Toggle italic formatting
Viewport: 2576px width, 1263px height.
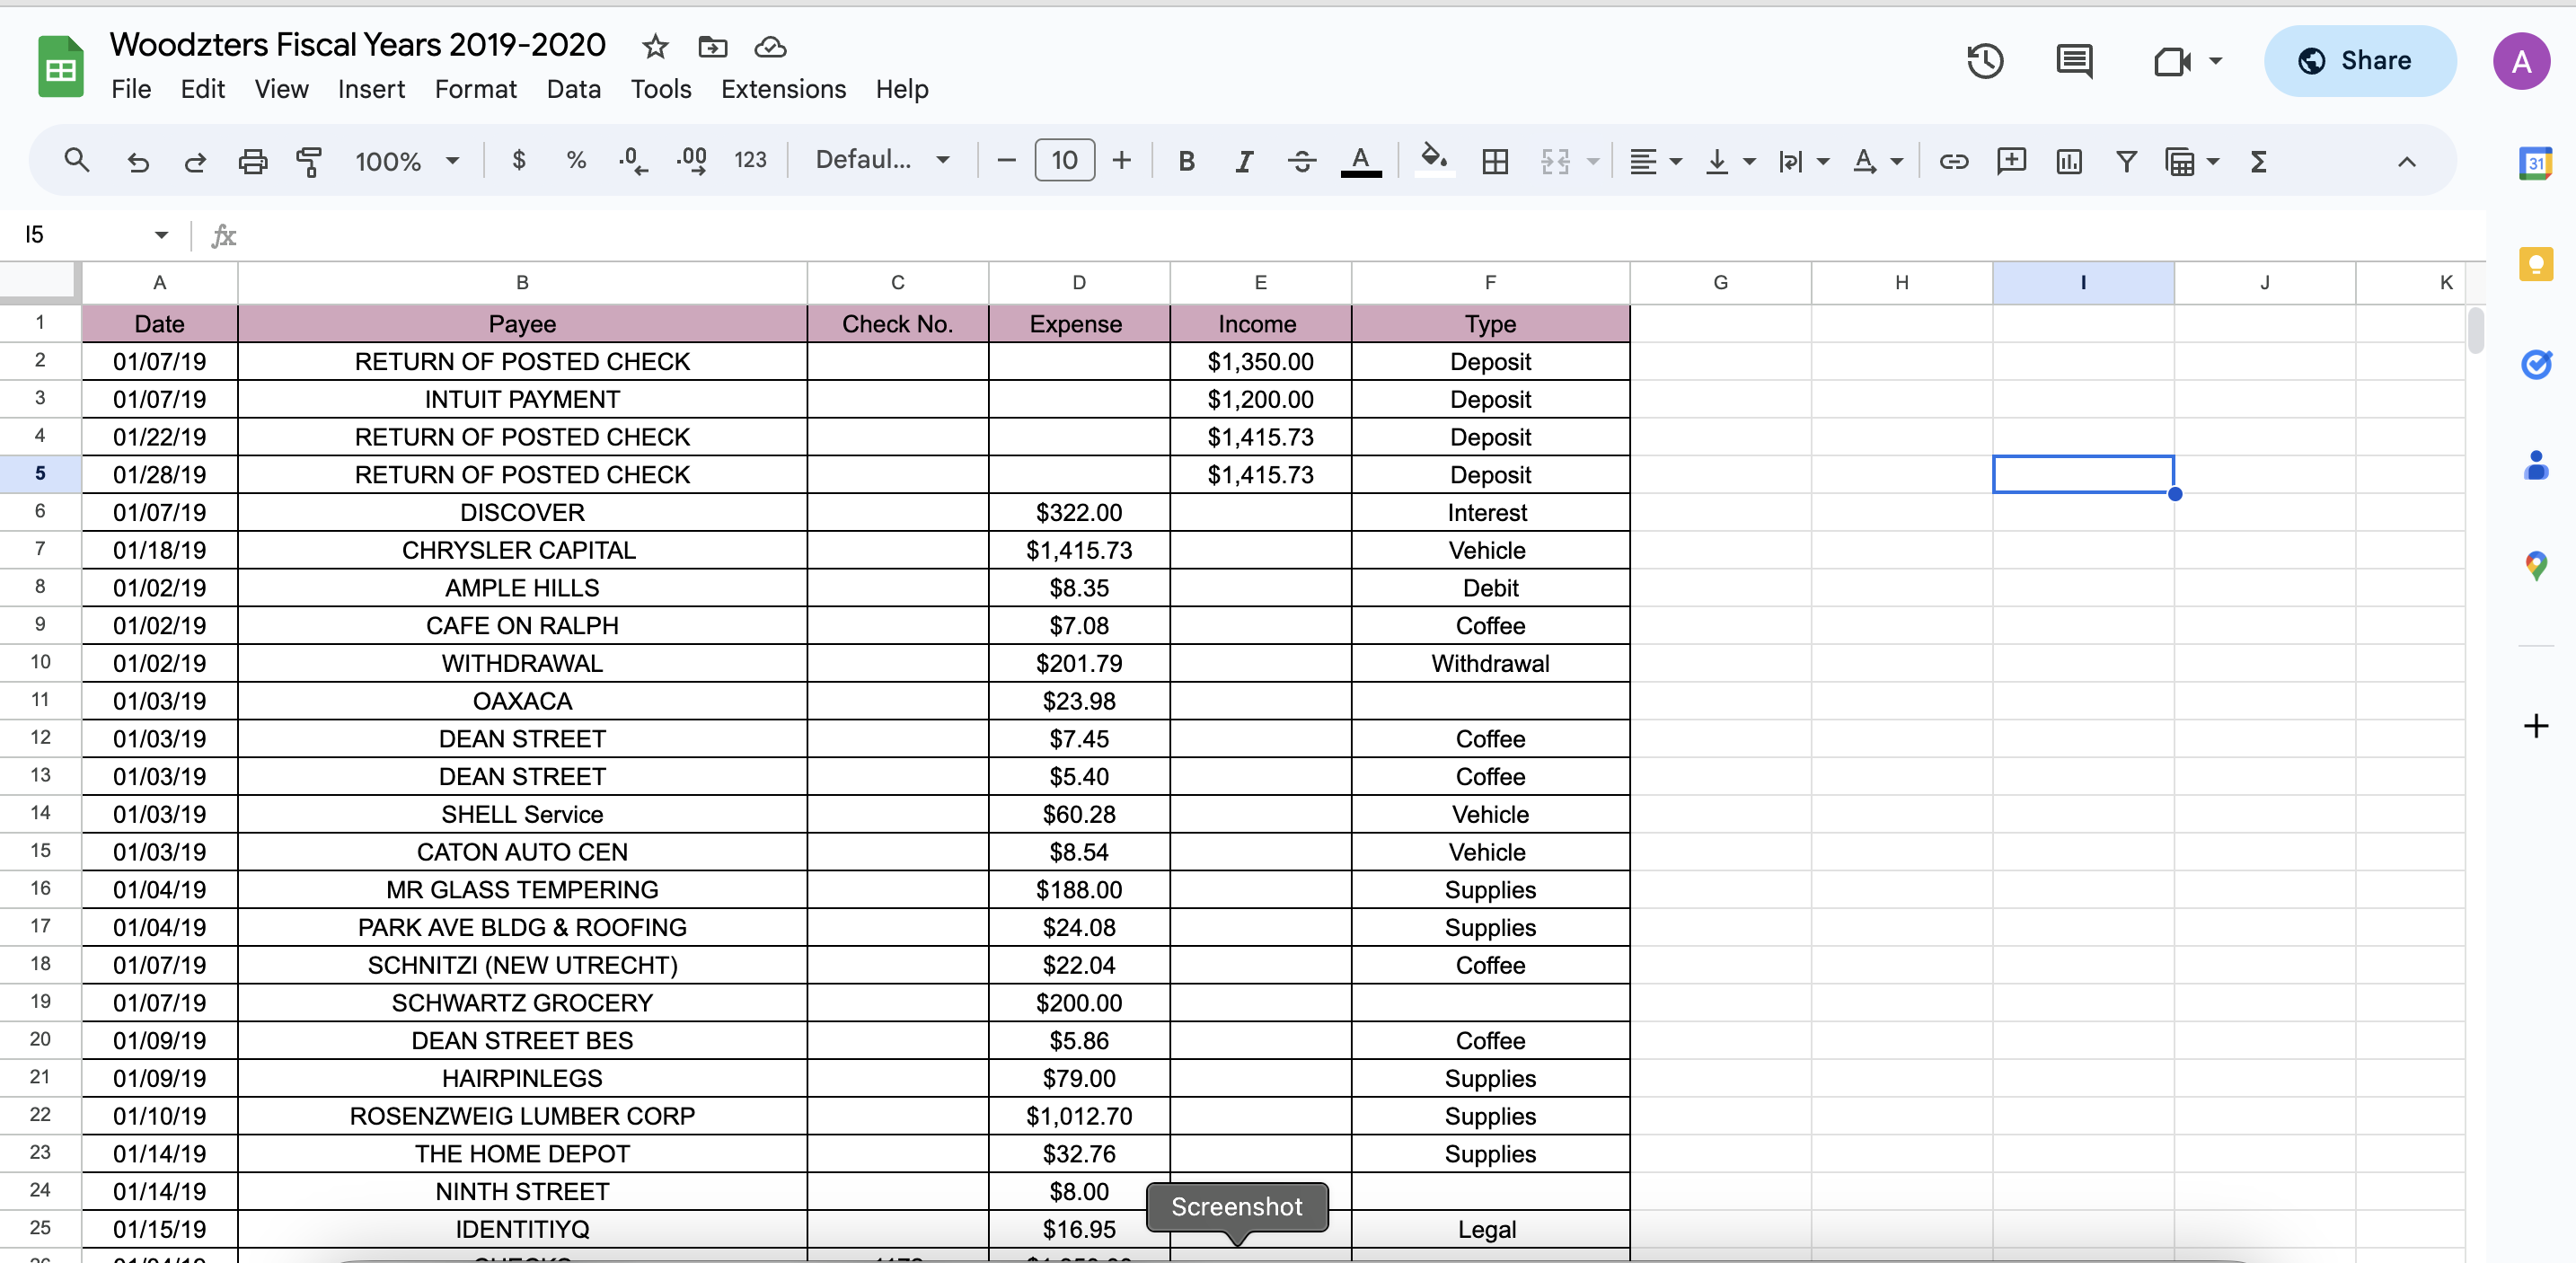point(1243,161)
